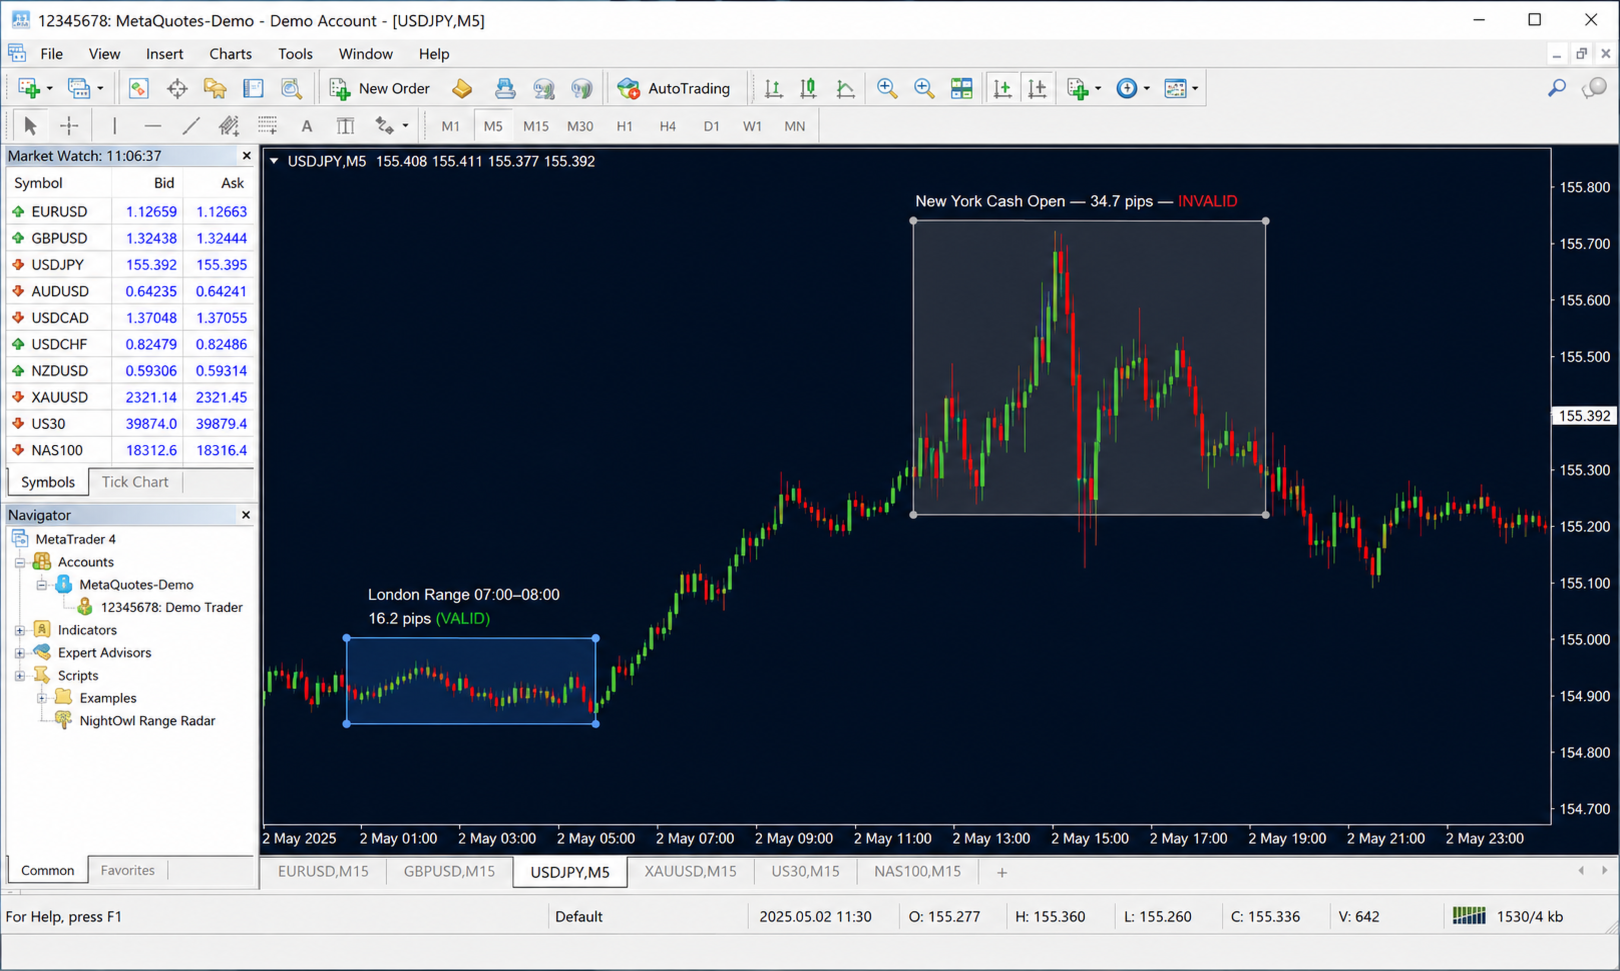Open the search magnifier in the toolbar
This screenshot has width=1620, height=971.
pyautogui.click(x=1557, y=88)
